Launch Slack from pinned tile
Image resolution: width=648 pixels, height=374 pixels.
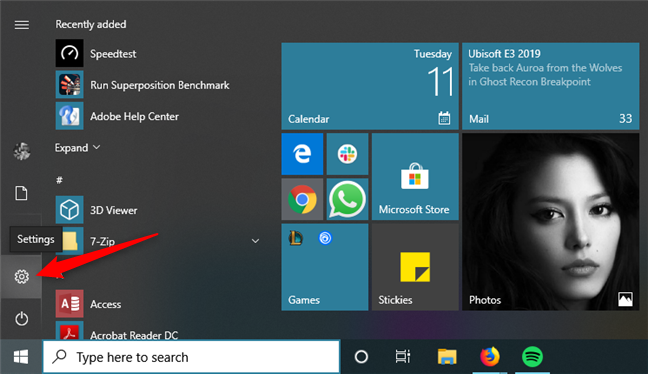point(347,154)
